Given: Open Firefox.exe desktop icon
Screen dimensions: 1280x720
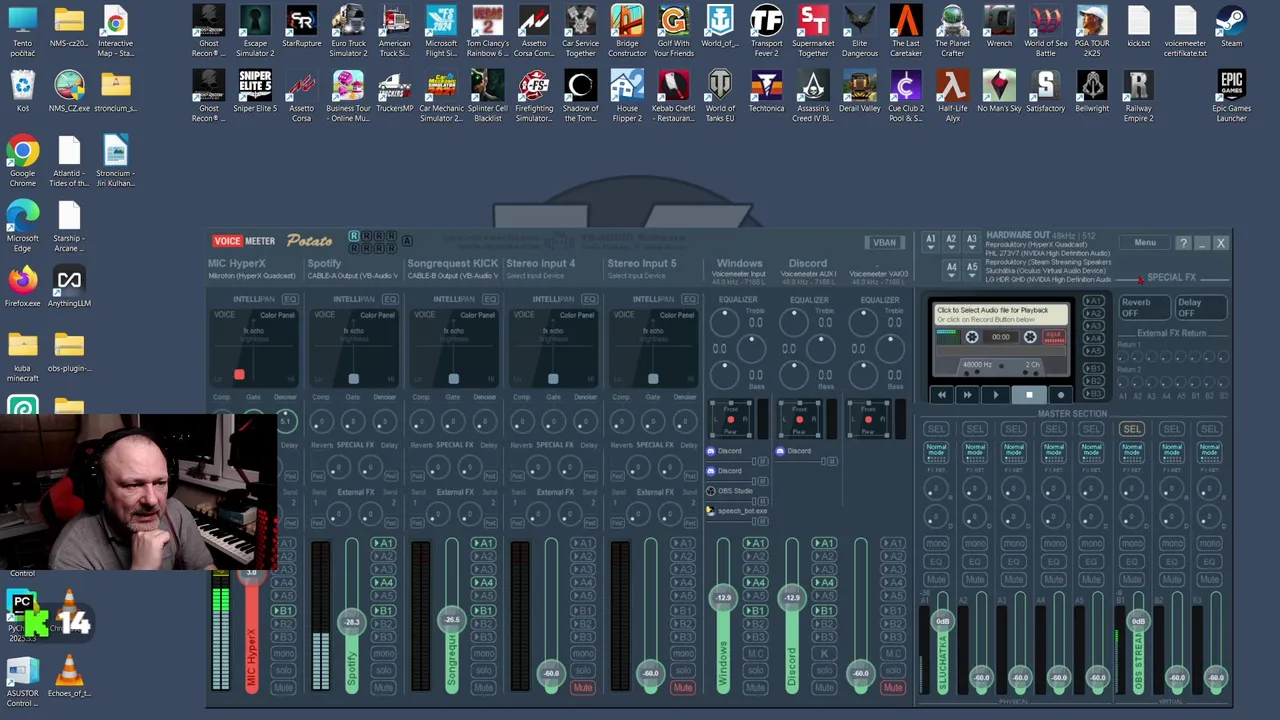Looking at the screenshot, I should pos(23,287).
